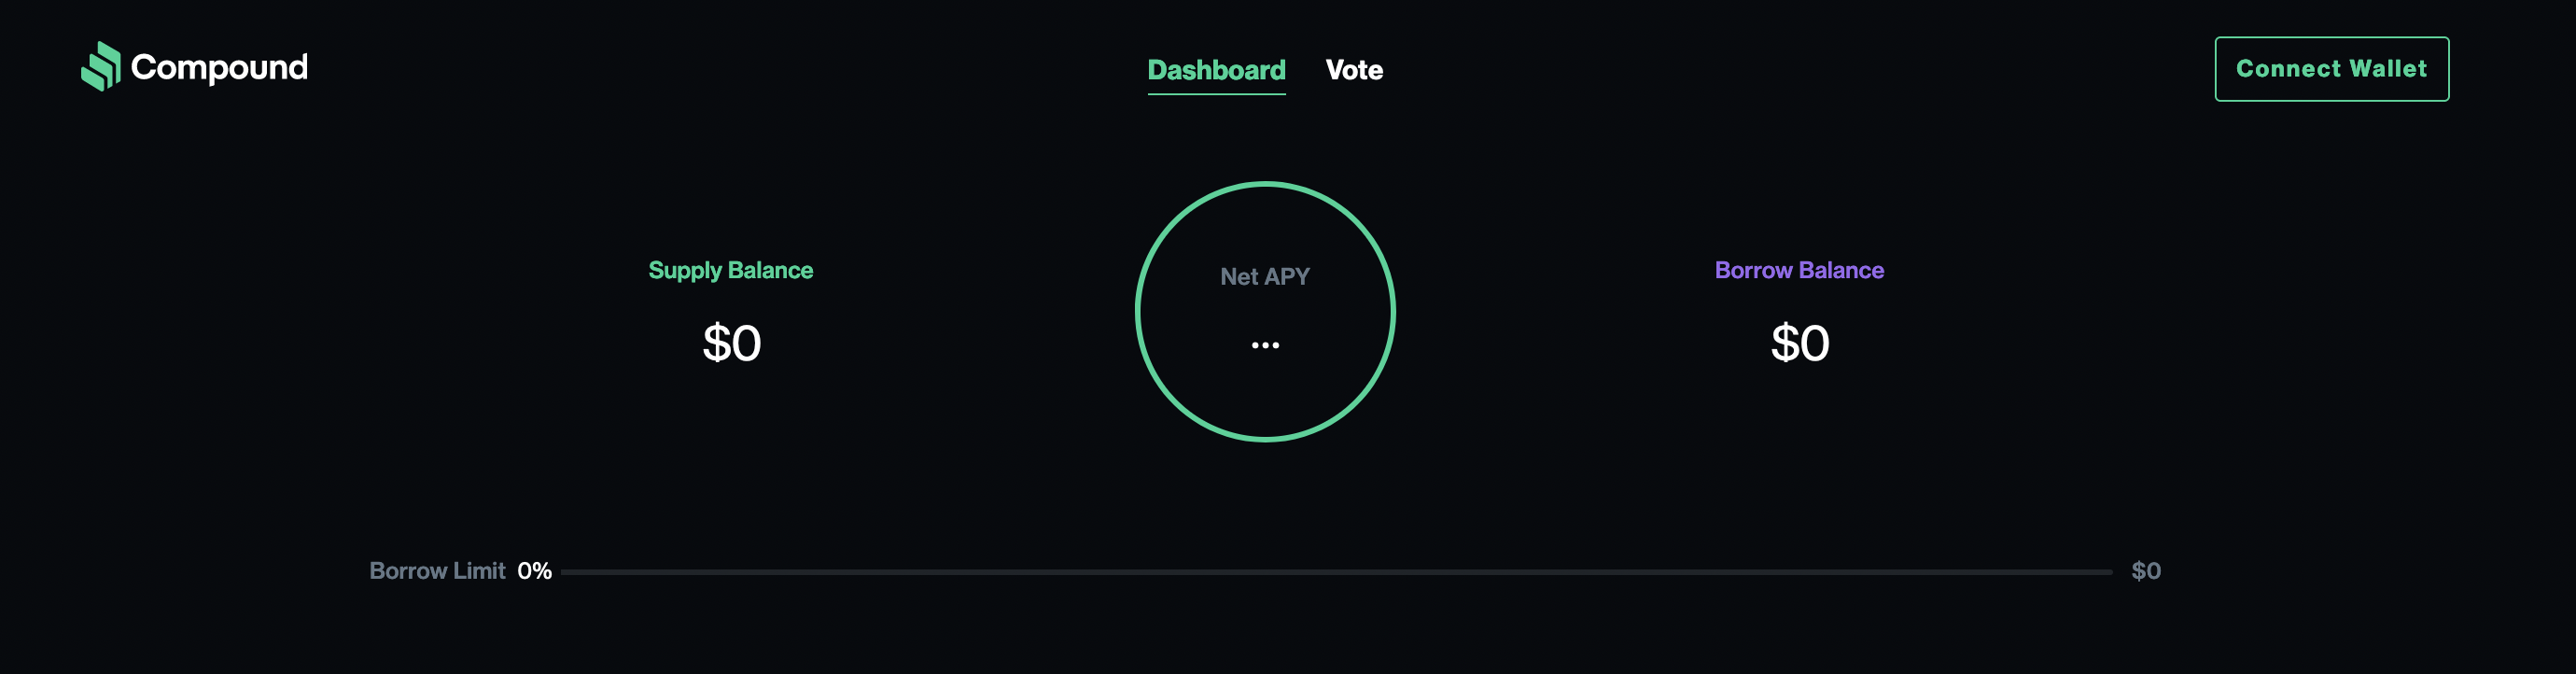Click the dollar sign in the Borrow Balance amount

(1784, 343)
